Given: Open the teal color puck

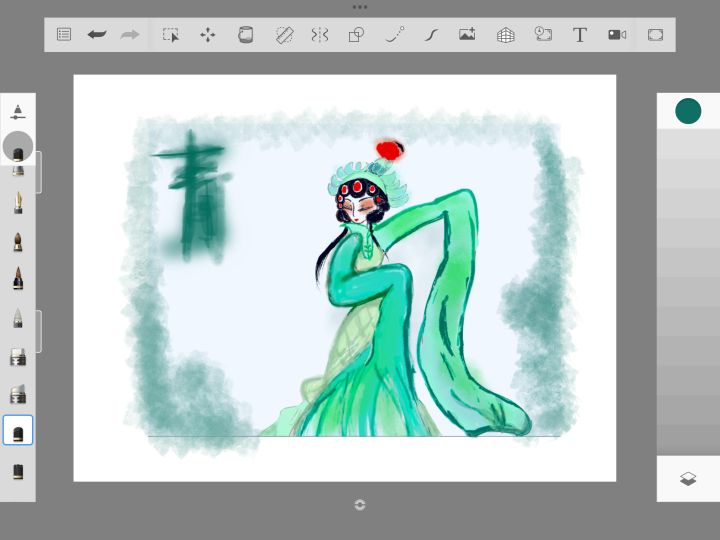Looking at the screenshot, I should [x=688, y=111].
